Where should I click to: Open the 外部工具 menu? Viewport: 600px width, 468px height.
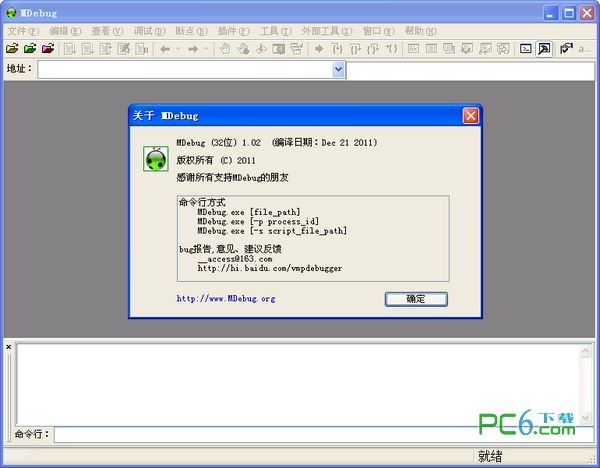tap(327, 31)
